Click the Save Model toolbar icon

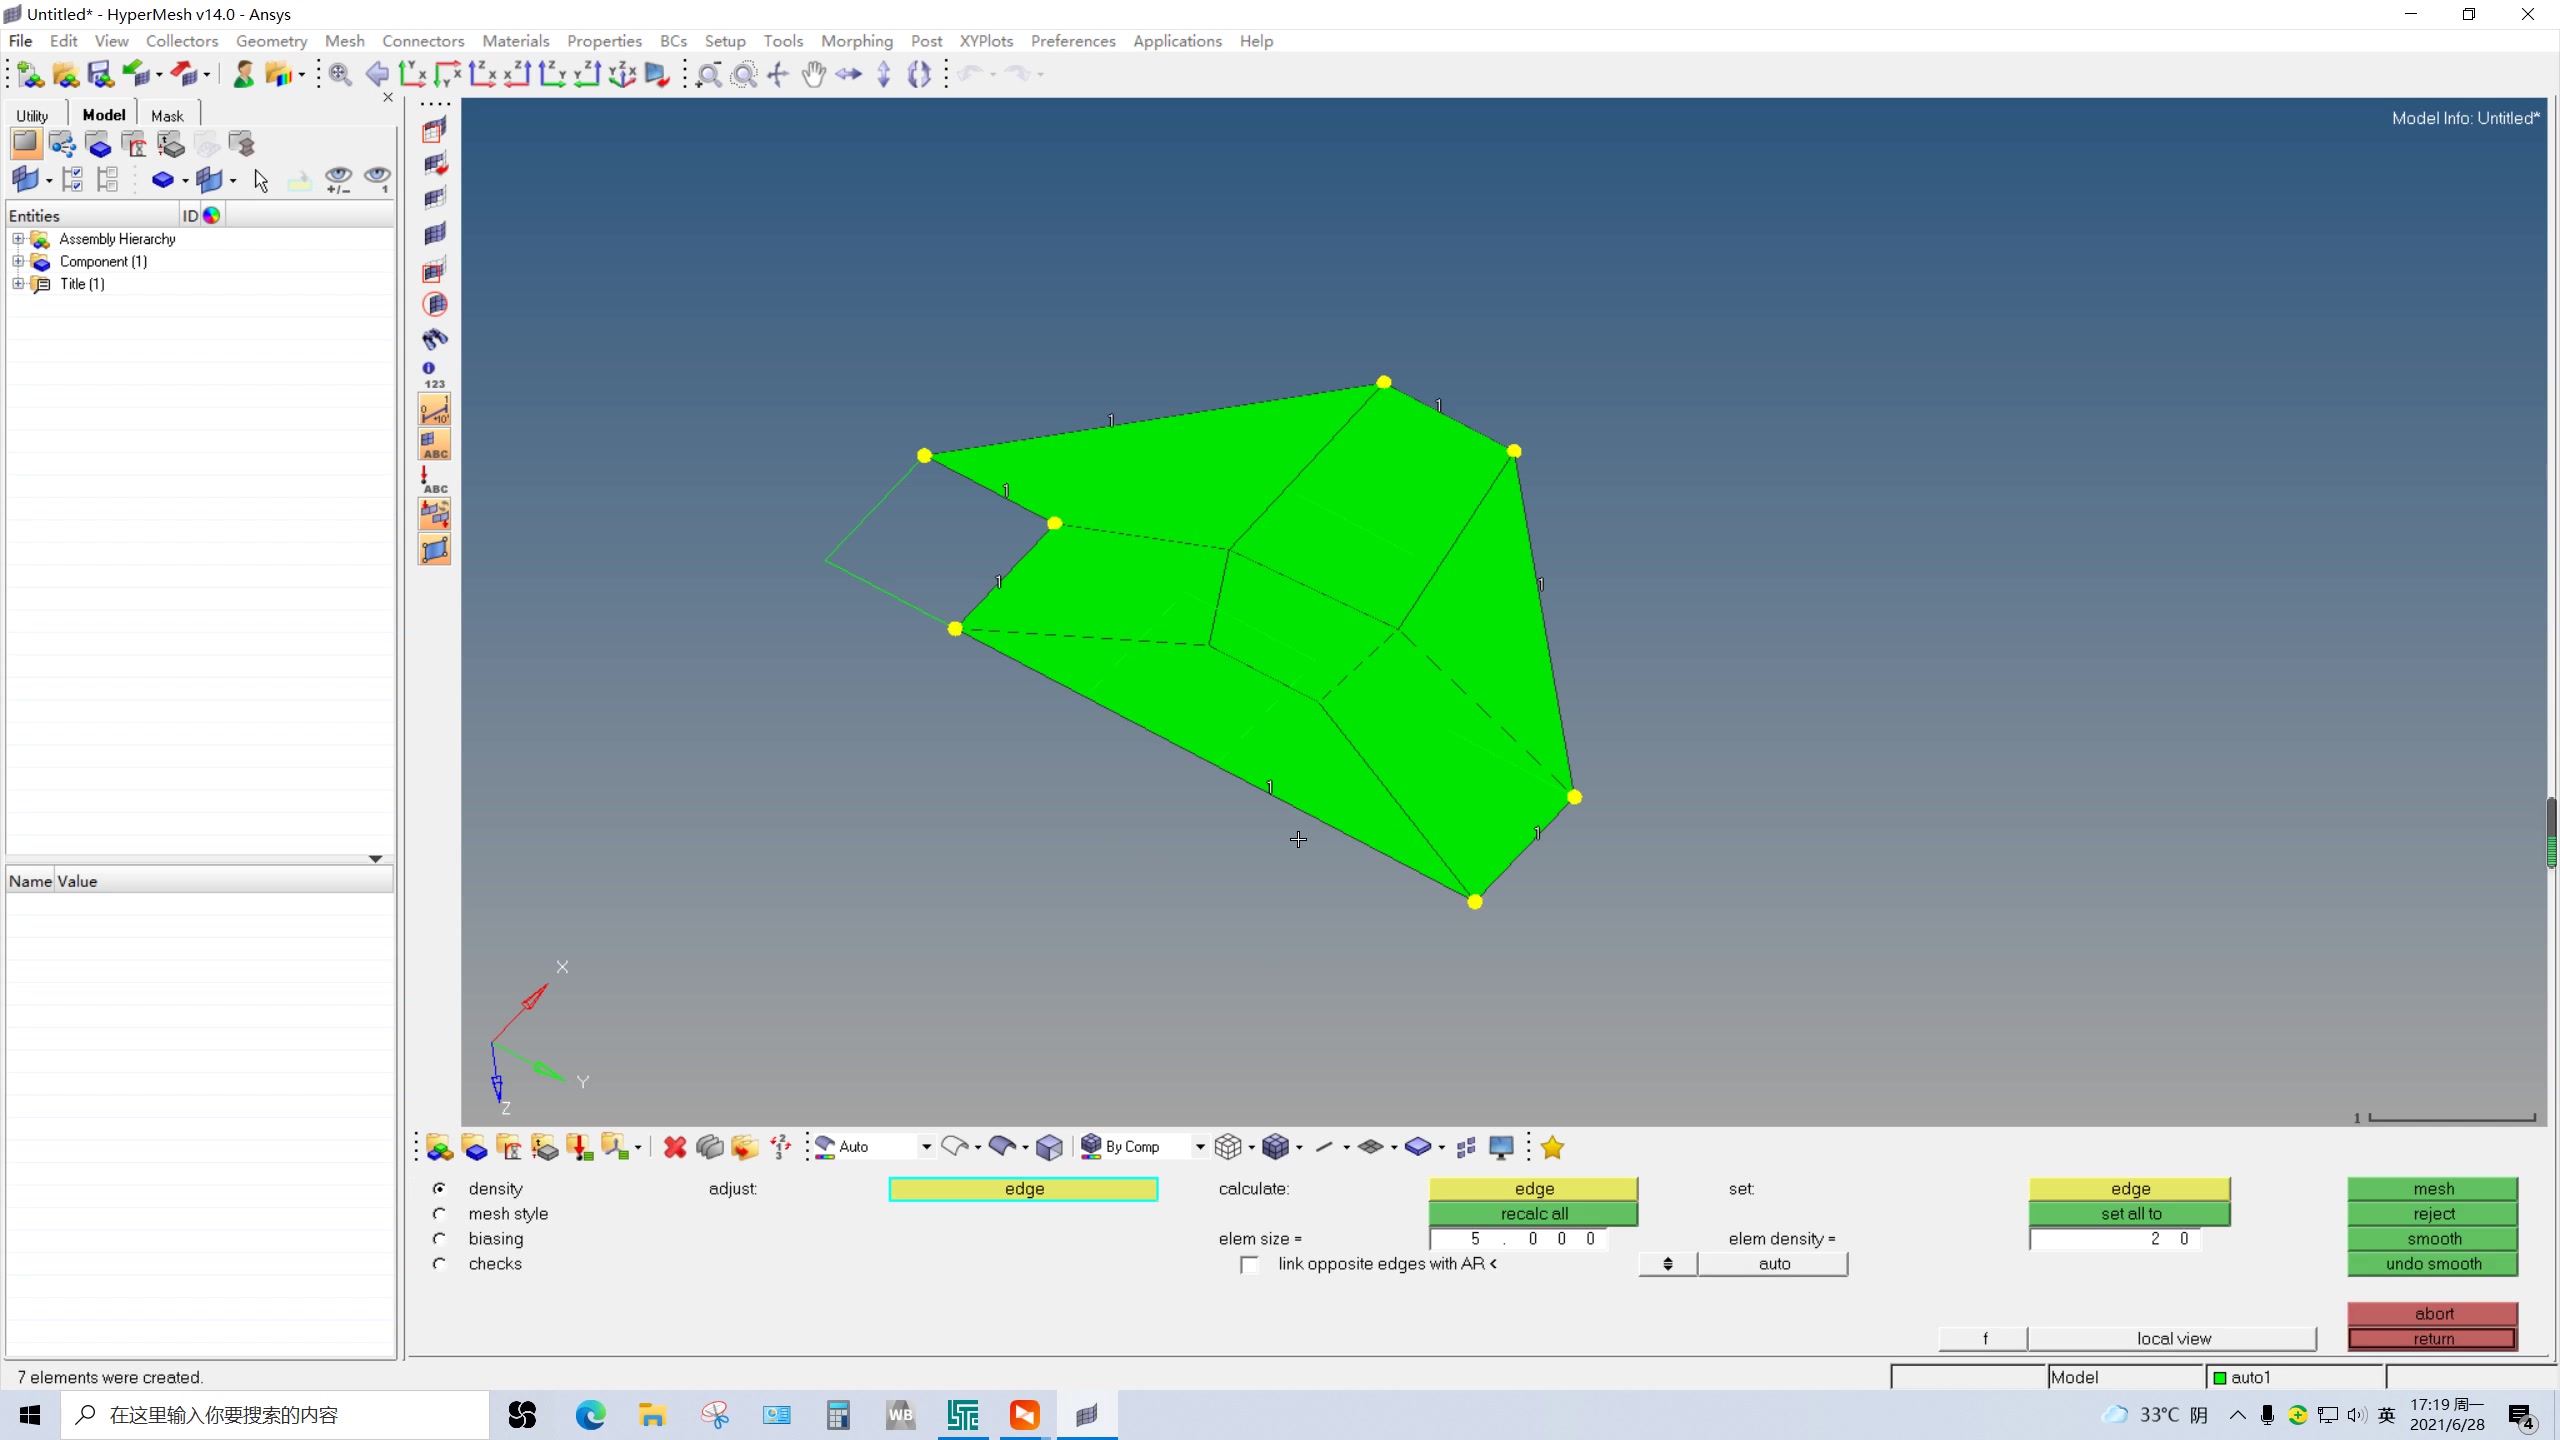[100, 74]
